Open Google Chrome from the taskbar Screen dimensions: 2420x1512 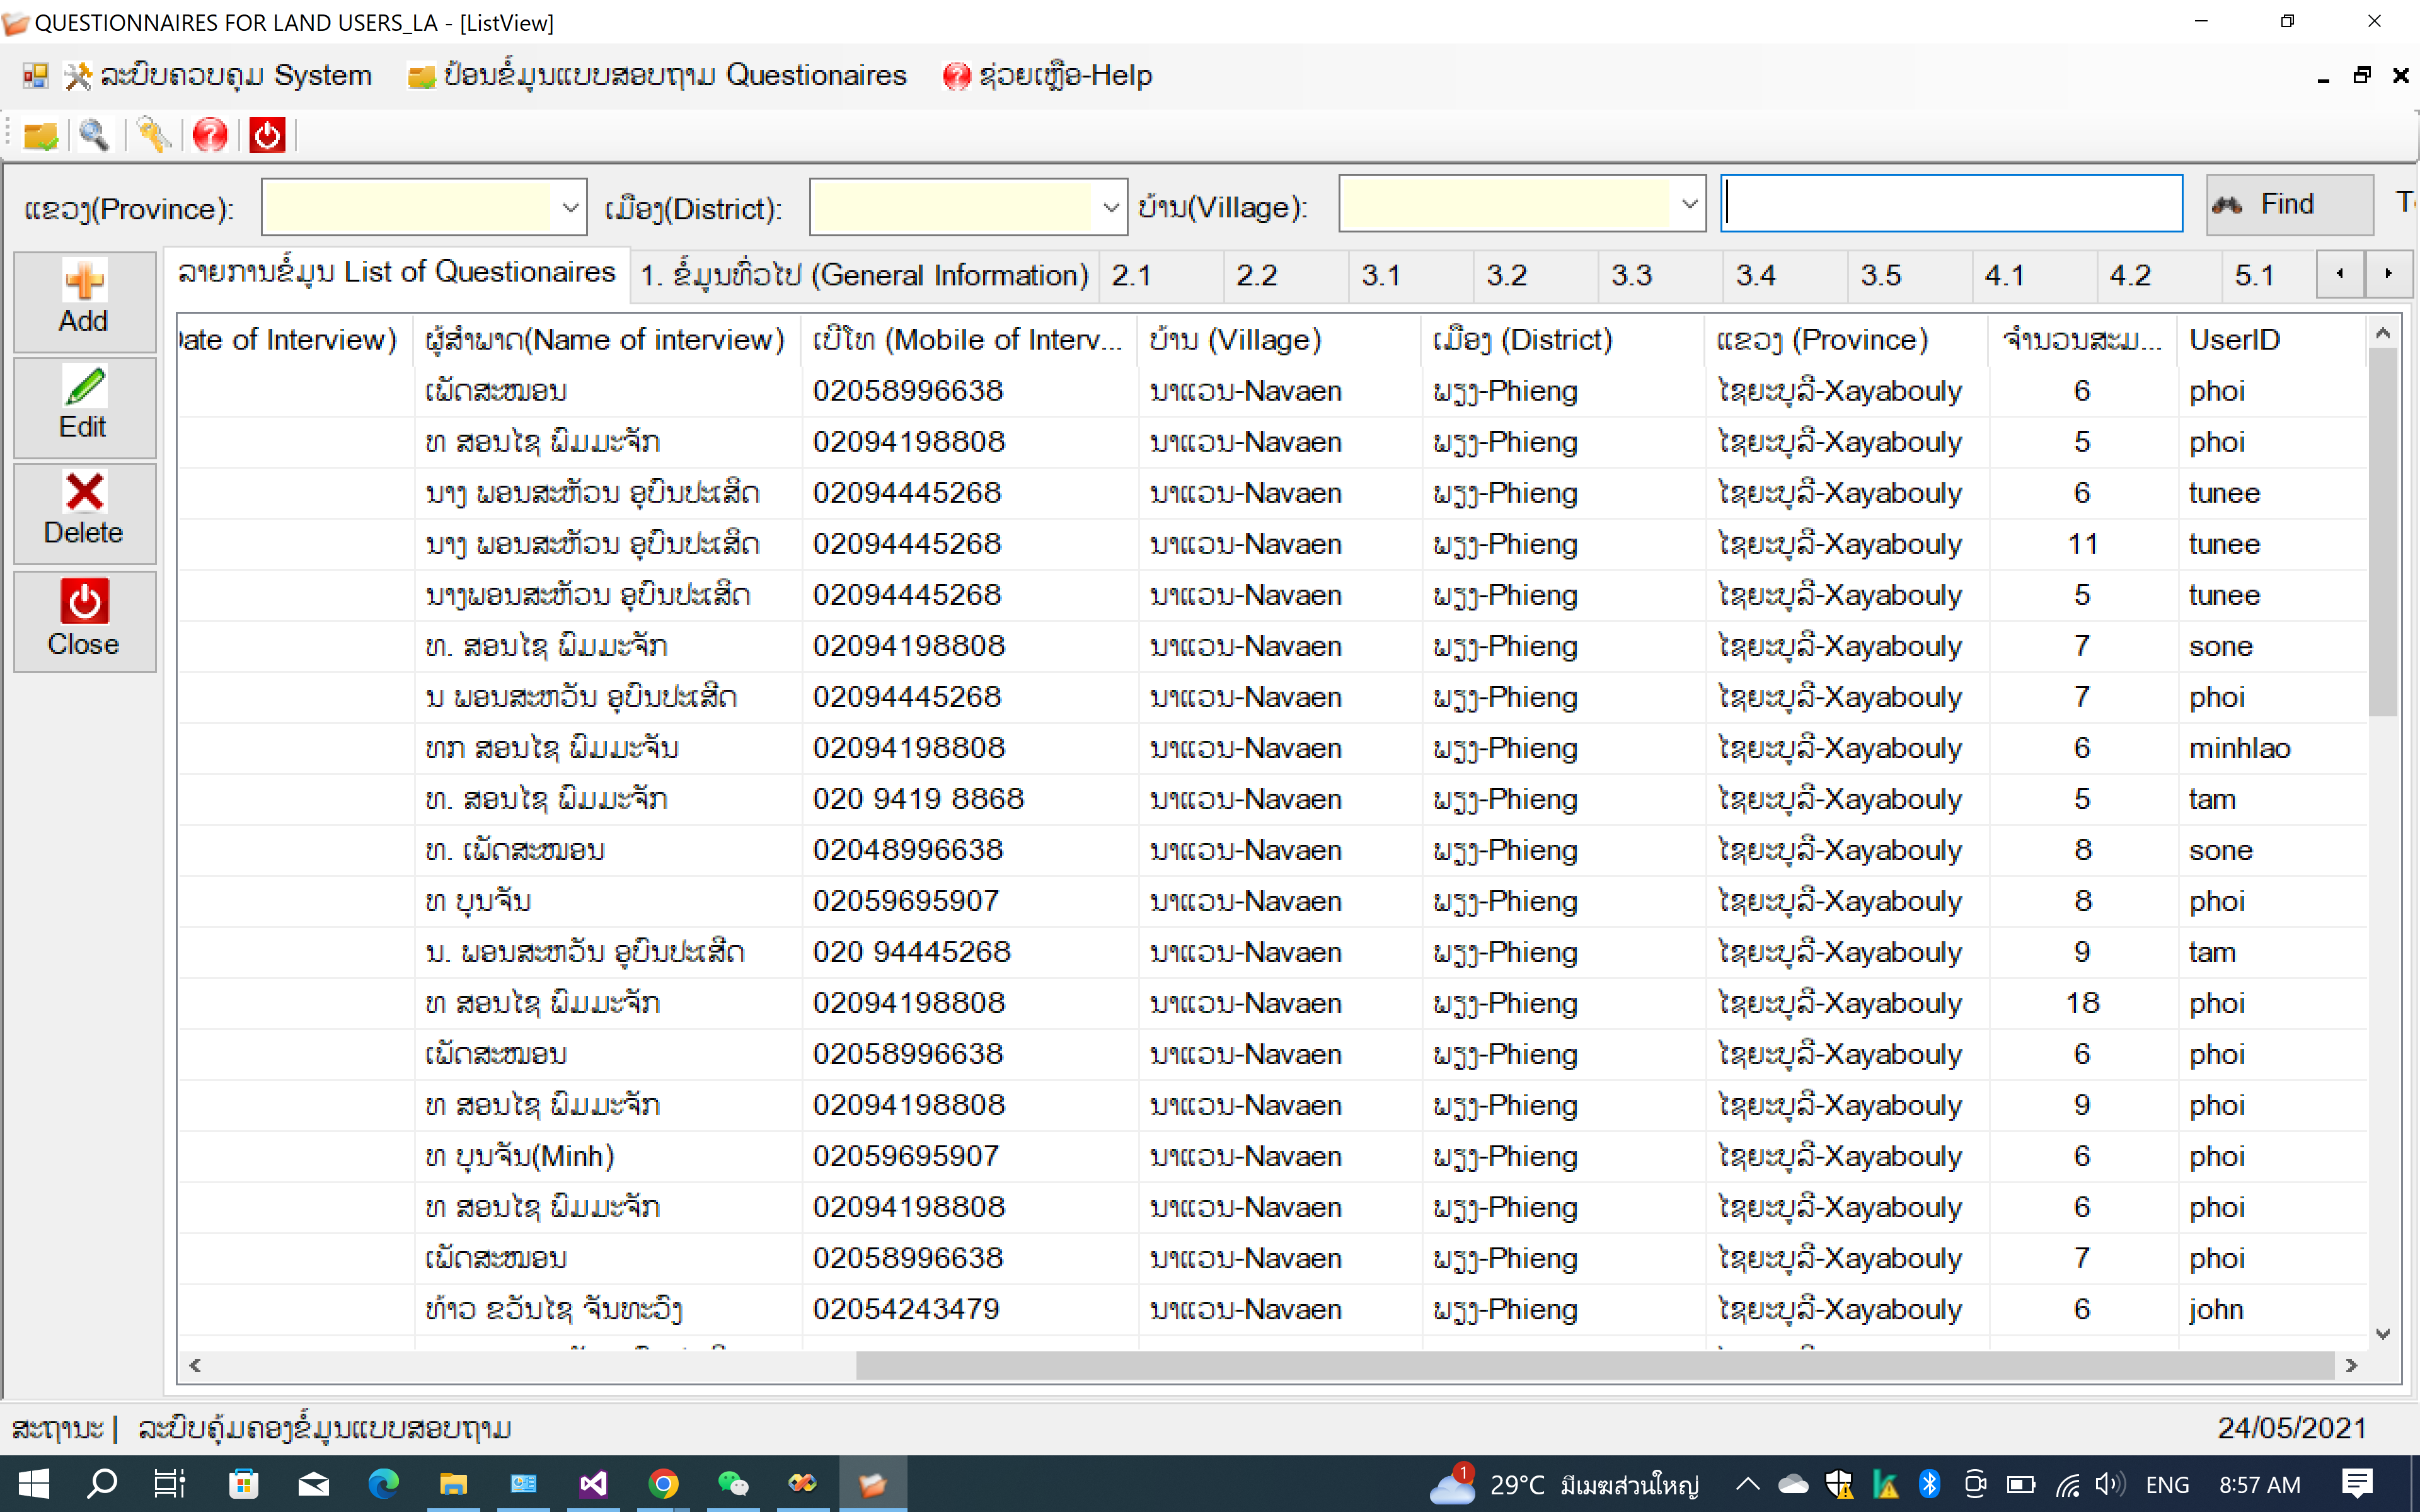click(x=663, y=1484)
